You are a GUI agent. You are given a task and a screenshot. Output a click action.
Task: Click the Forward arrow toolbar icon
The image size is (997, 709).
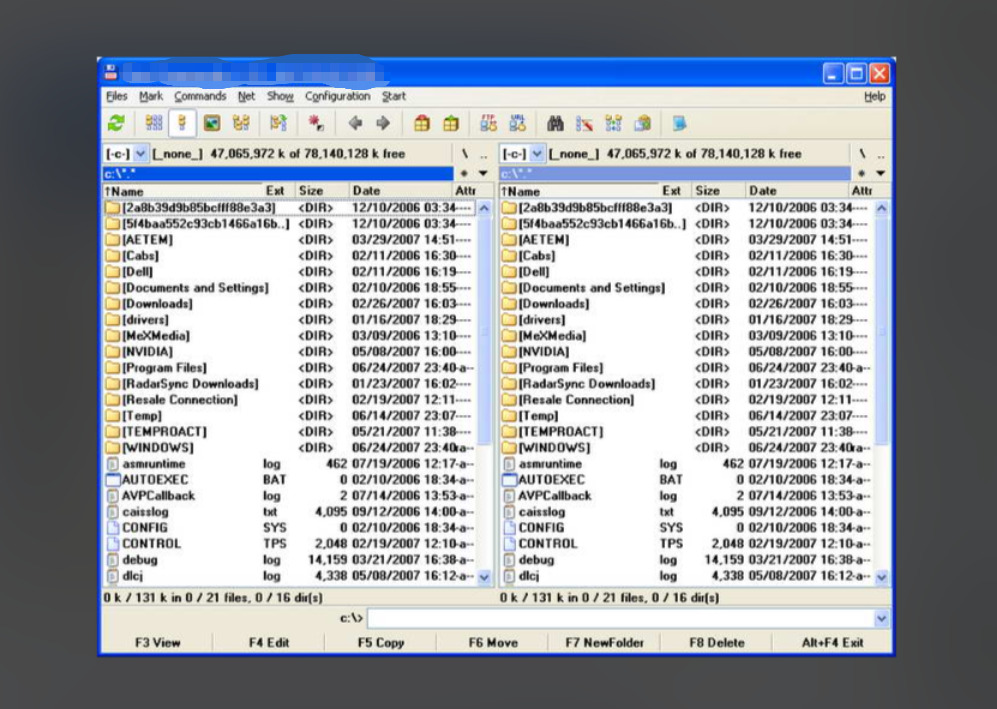382,123
